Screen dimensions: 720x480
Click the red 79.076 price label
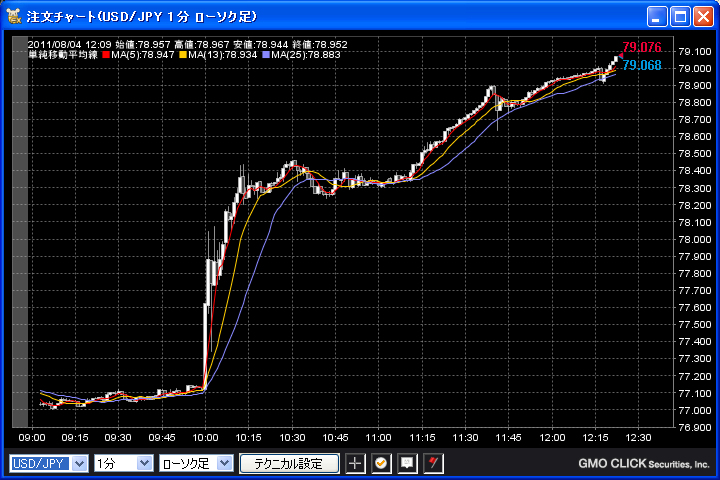tap(641, 47)
